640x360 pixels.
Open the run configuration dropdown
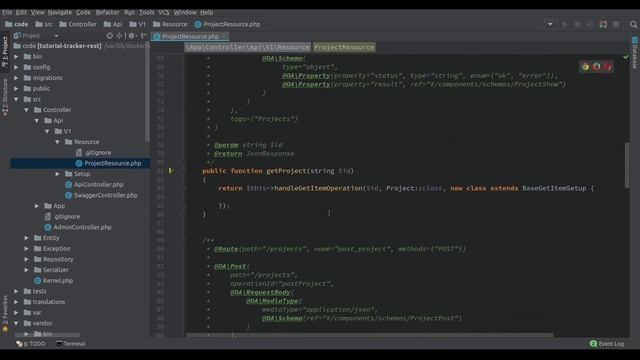550,24
